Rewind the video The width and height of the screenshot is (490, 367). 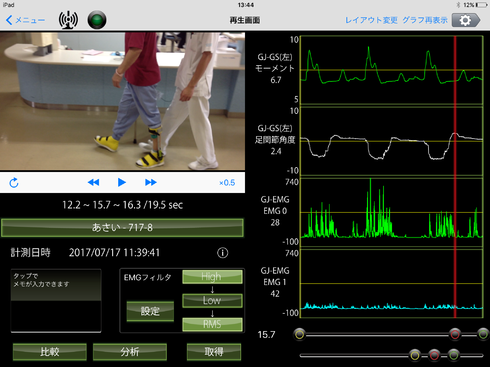click(x=93, y=182)
